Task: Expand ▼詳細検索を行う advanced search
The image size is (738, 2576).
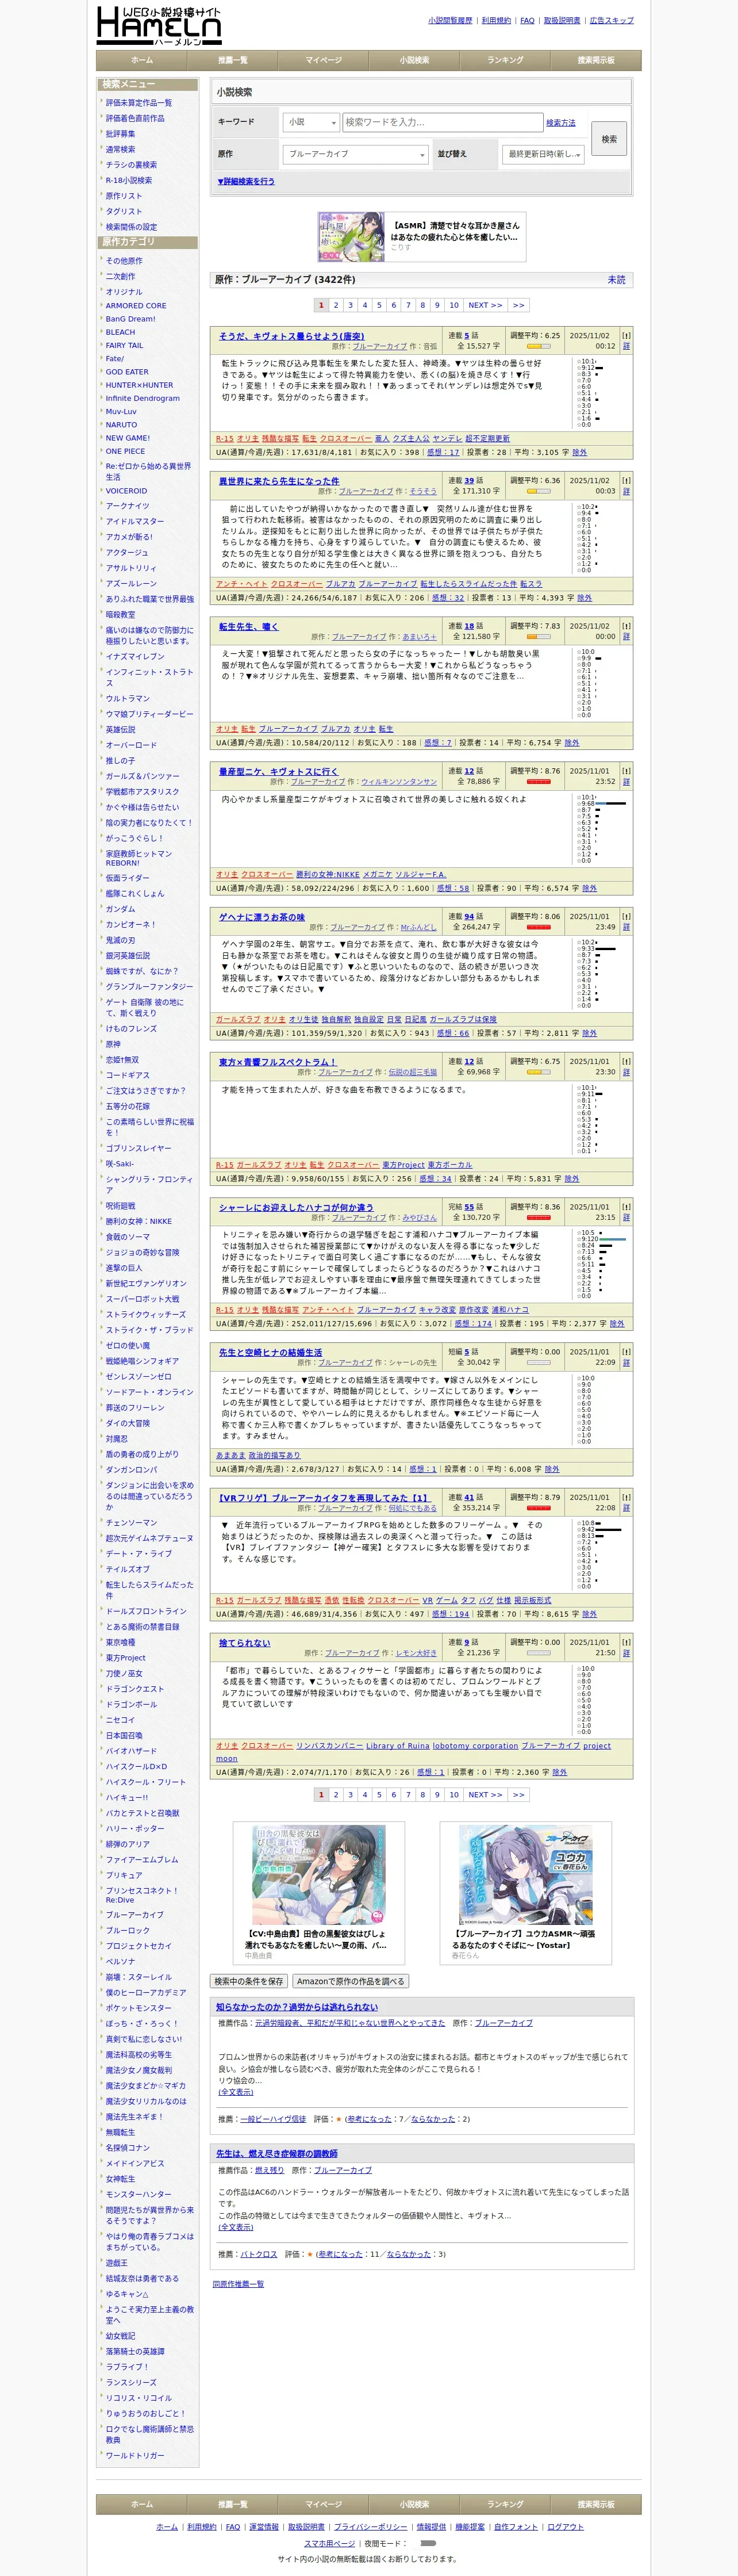Action: click(246, 181)
